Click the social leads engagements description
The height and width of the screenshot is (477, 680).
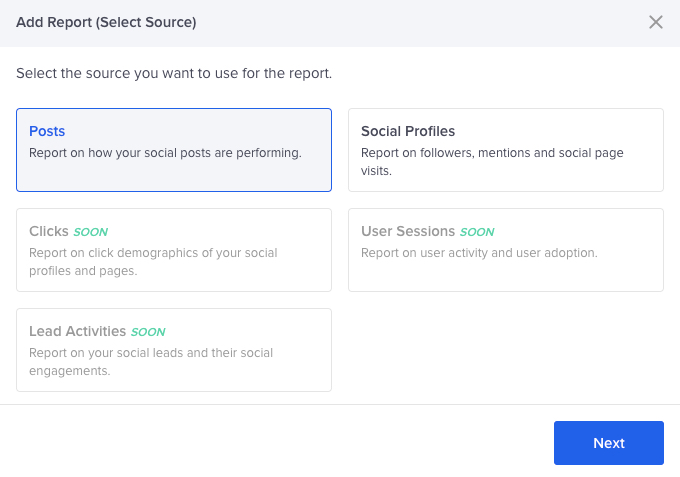click(x=151, y=361)
